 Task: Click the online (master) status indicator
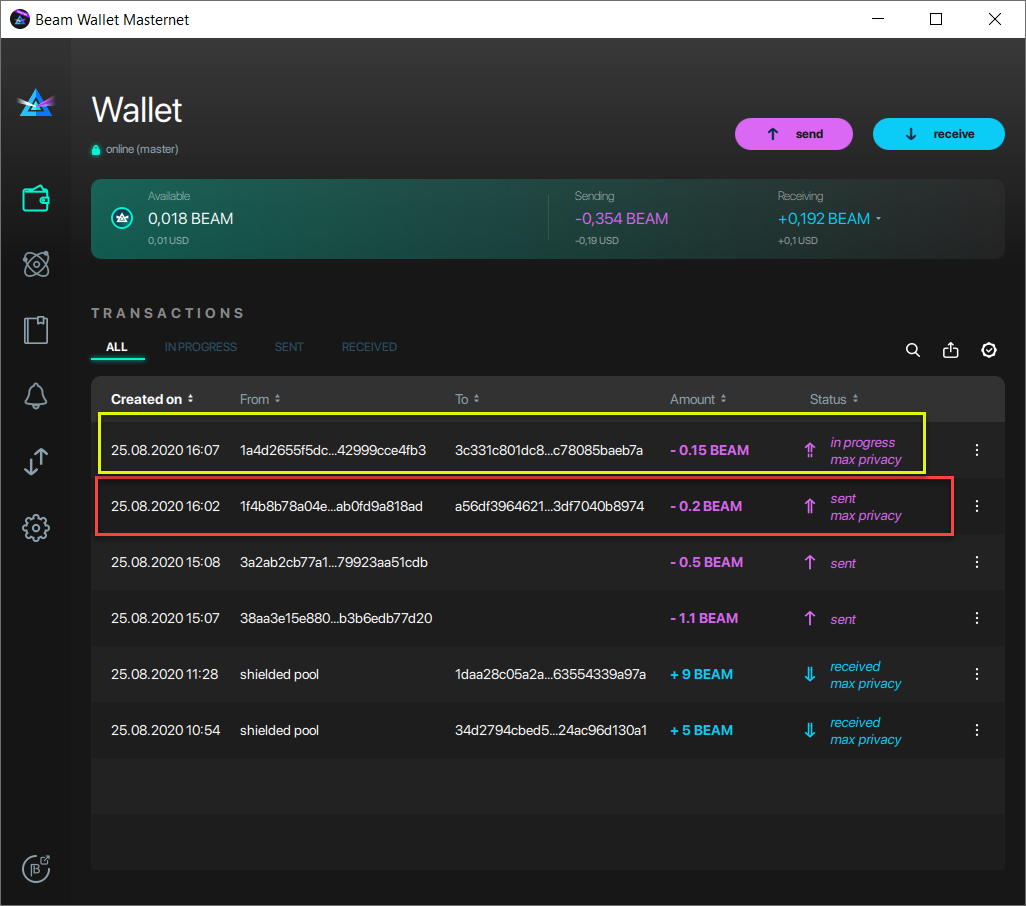[133, 148]
